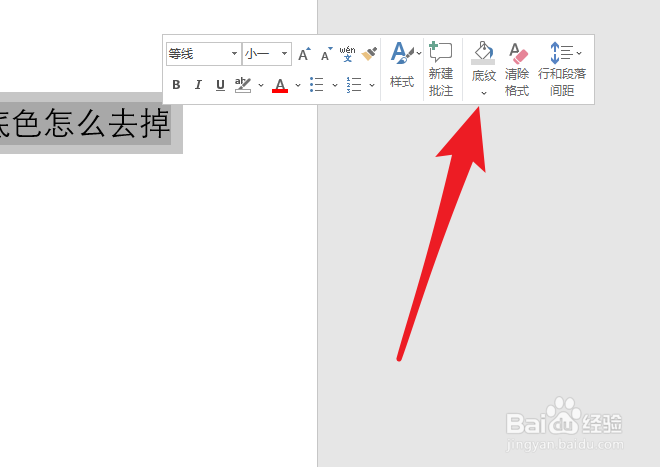Click the shrink font size icon
Viewport: 660px width, 467px height.
pyautogui.click(x=326, y=54)
